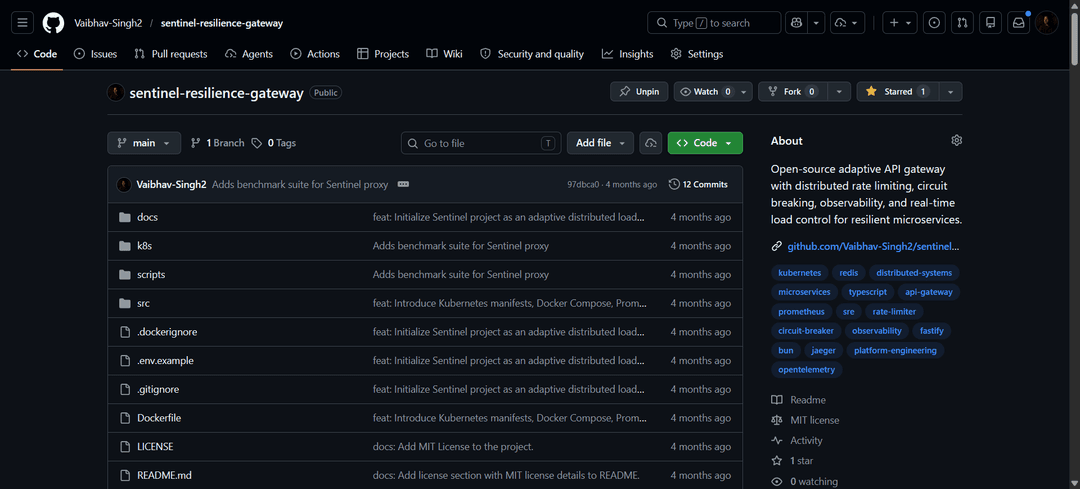The width and height of the screenshot is (1080, 489).
Task: Unstar the repository with Starred button
Action: coord(897,92)
